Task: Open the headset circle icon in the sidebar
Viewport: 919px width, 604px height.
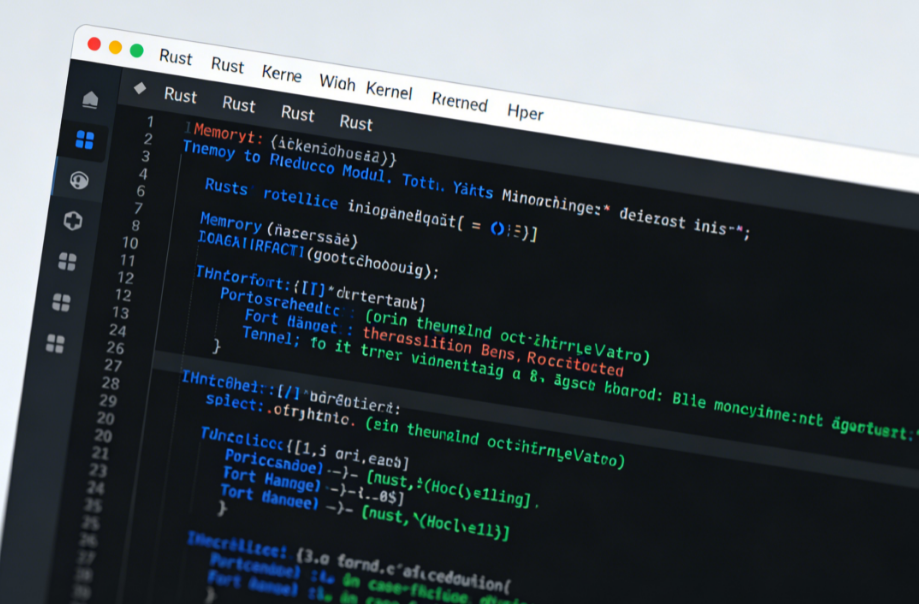Action: (79, 180)
